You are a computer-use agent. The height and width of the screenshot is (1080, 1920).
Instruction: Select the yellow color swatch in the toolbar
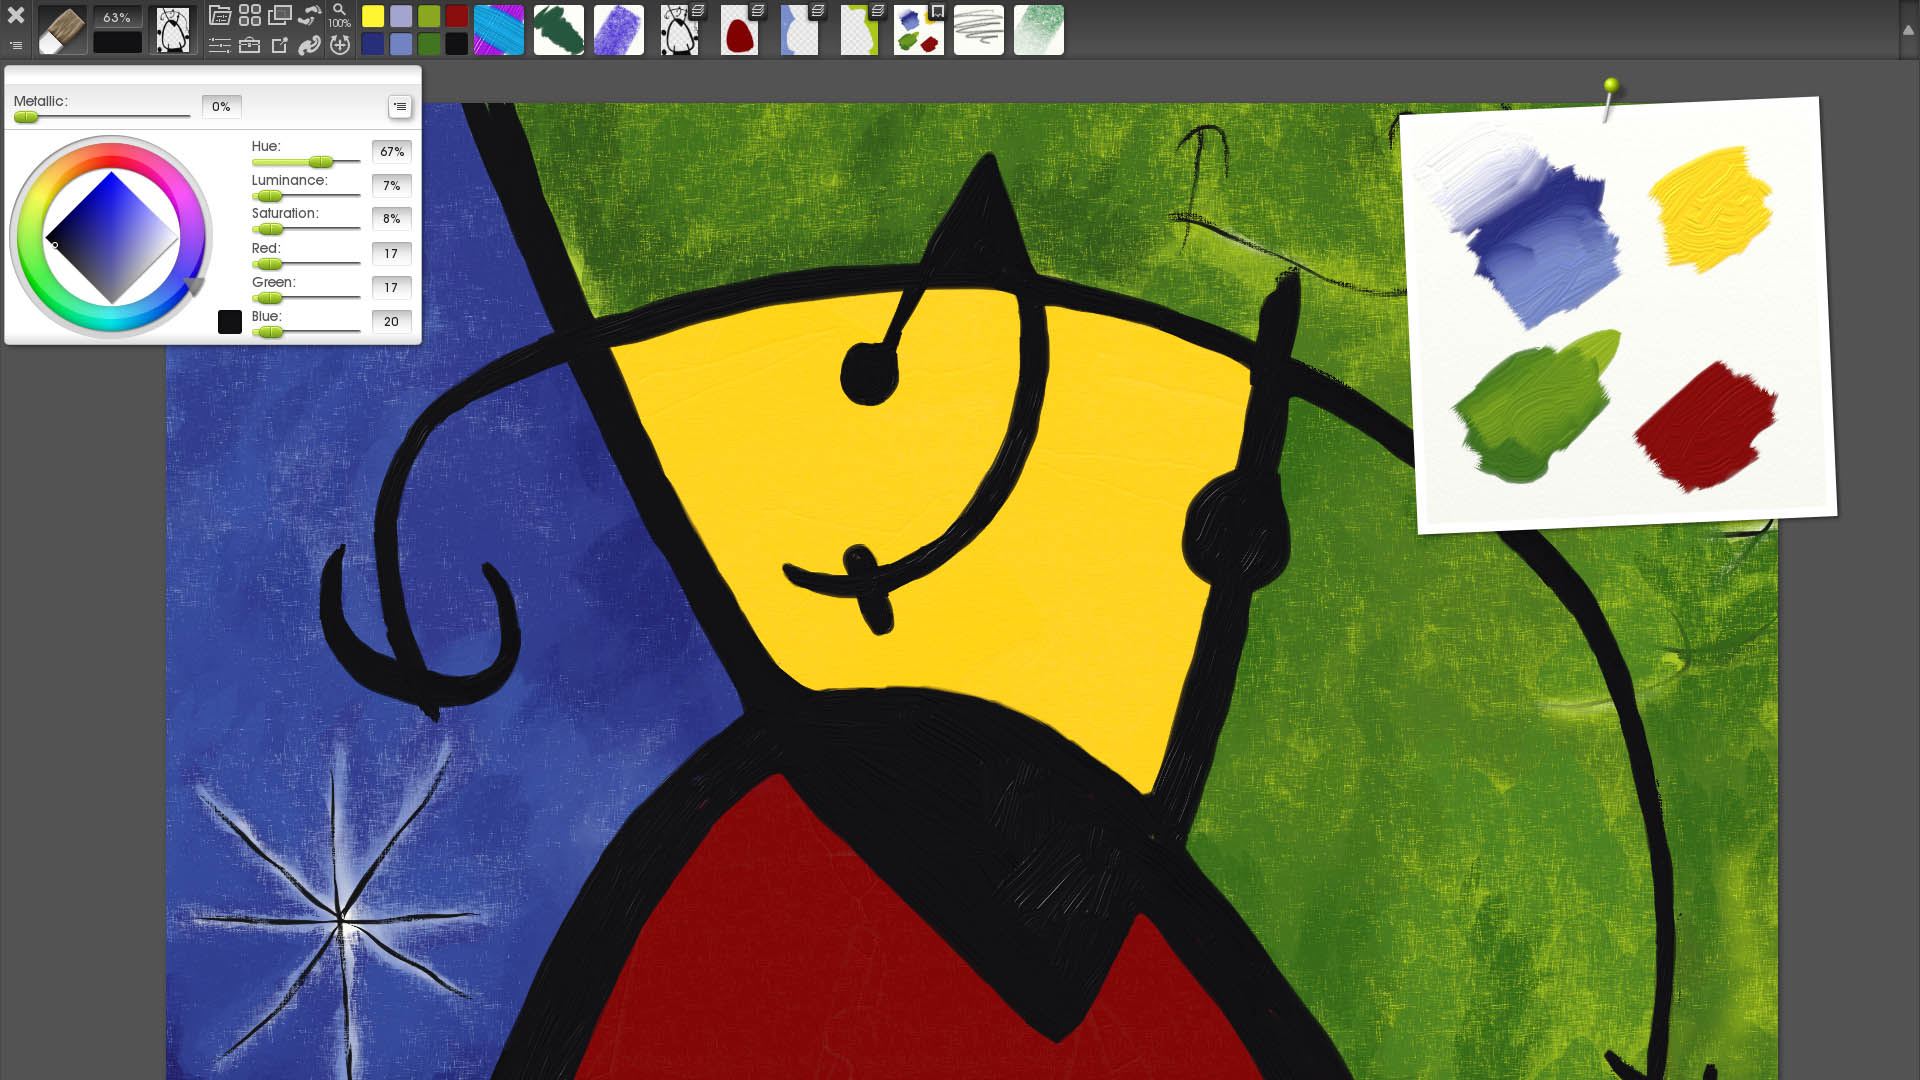tap(373, 16)
